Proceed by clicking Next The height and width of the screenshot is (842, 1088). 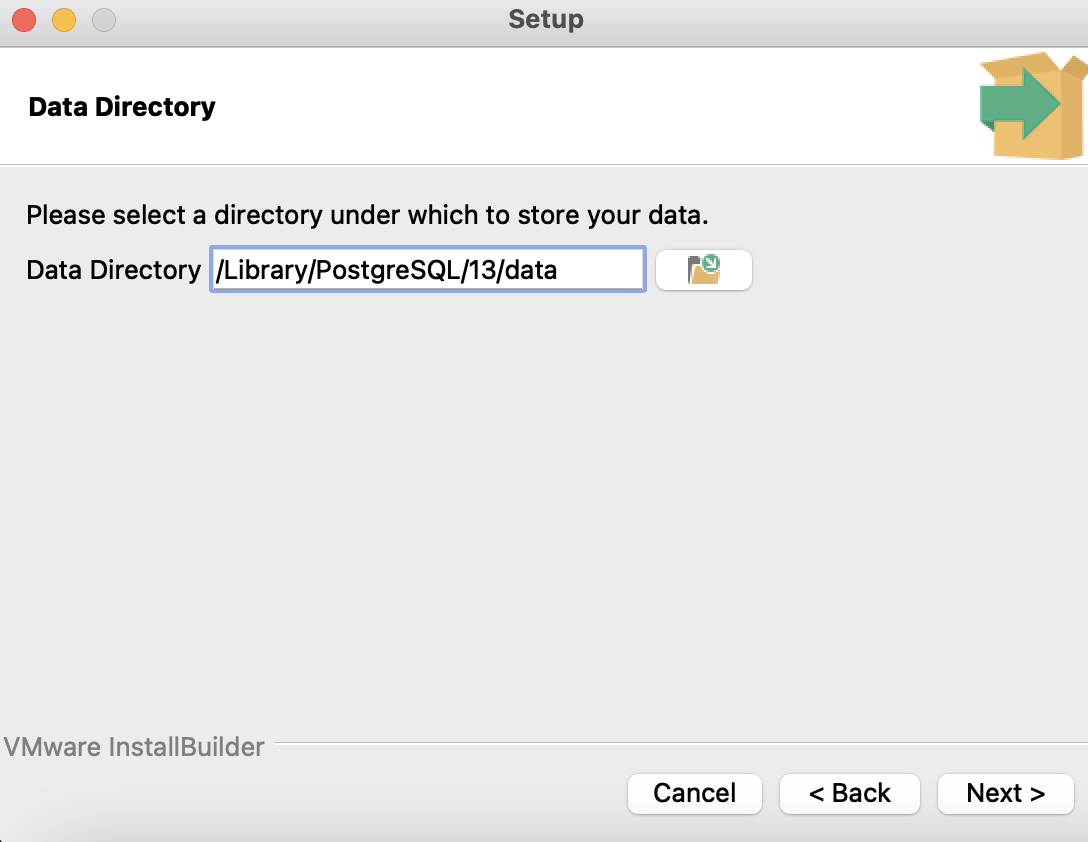pyautogui.click(x=1005, y=793)
